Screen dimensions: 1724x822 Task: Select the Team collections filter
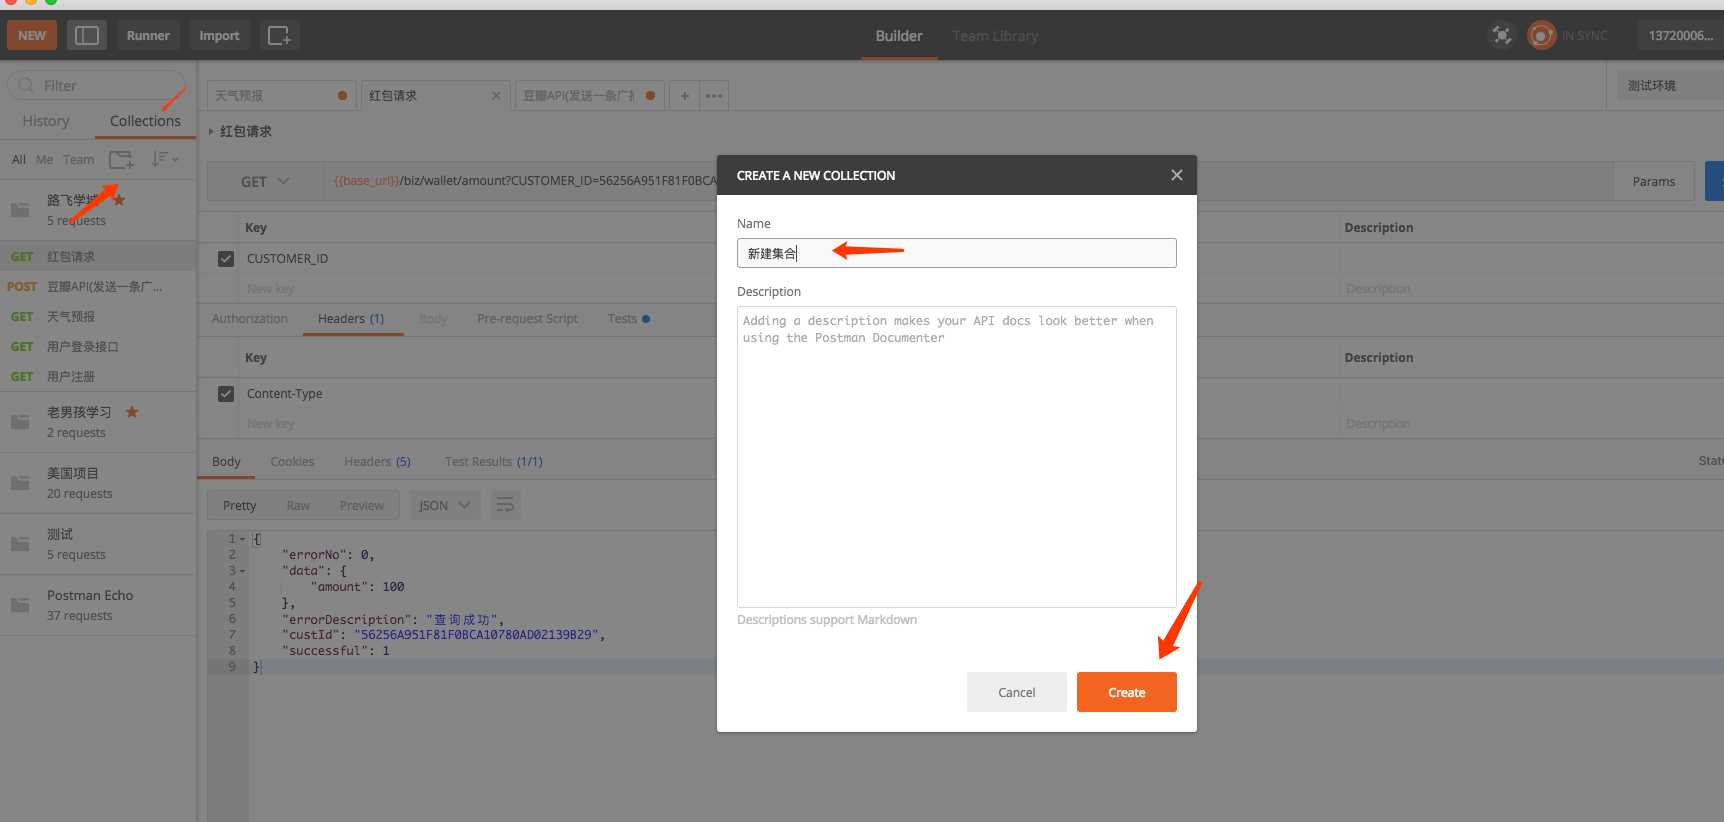click(78, 159)
